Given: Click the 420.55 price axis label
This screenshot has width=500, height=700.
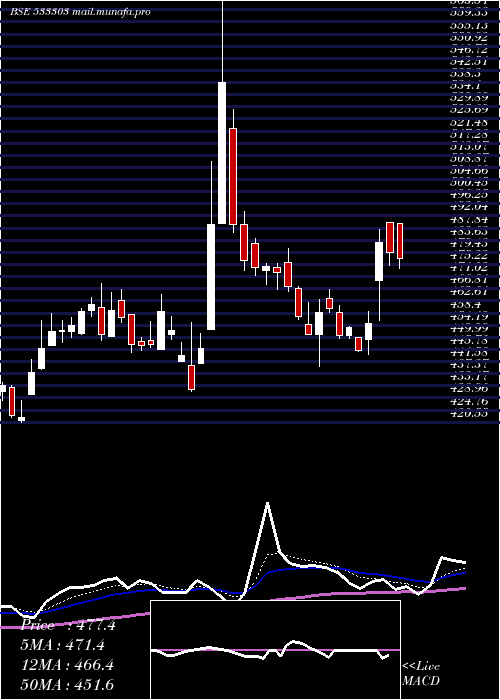Looking at the screenshot, I should (469, 413).
